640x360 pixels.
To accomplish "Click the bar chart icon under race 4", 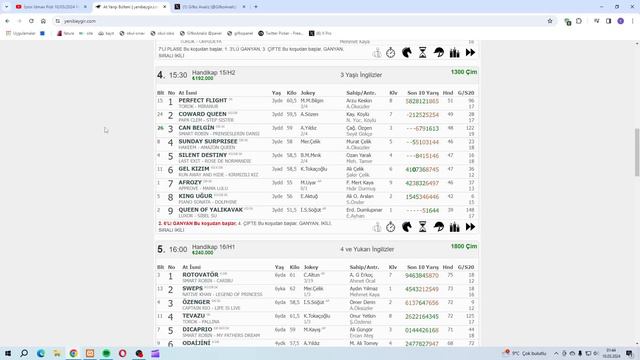I will click(x=454, y=227).
